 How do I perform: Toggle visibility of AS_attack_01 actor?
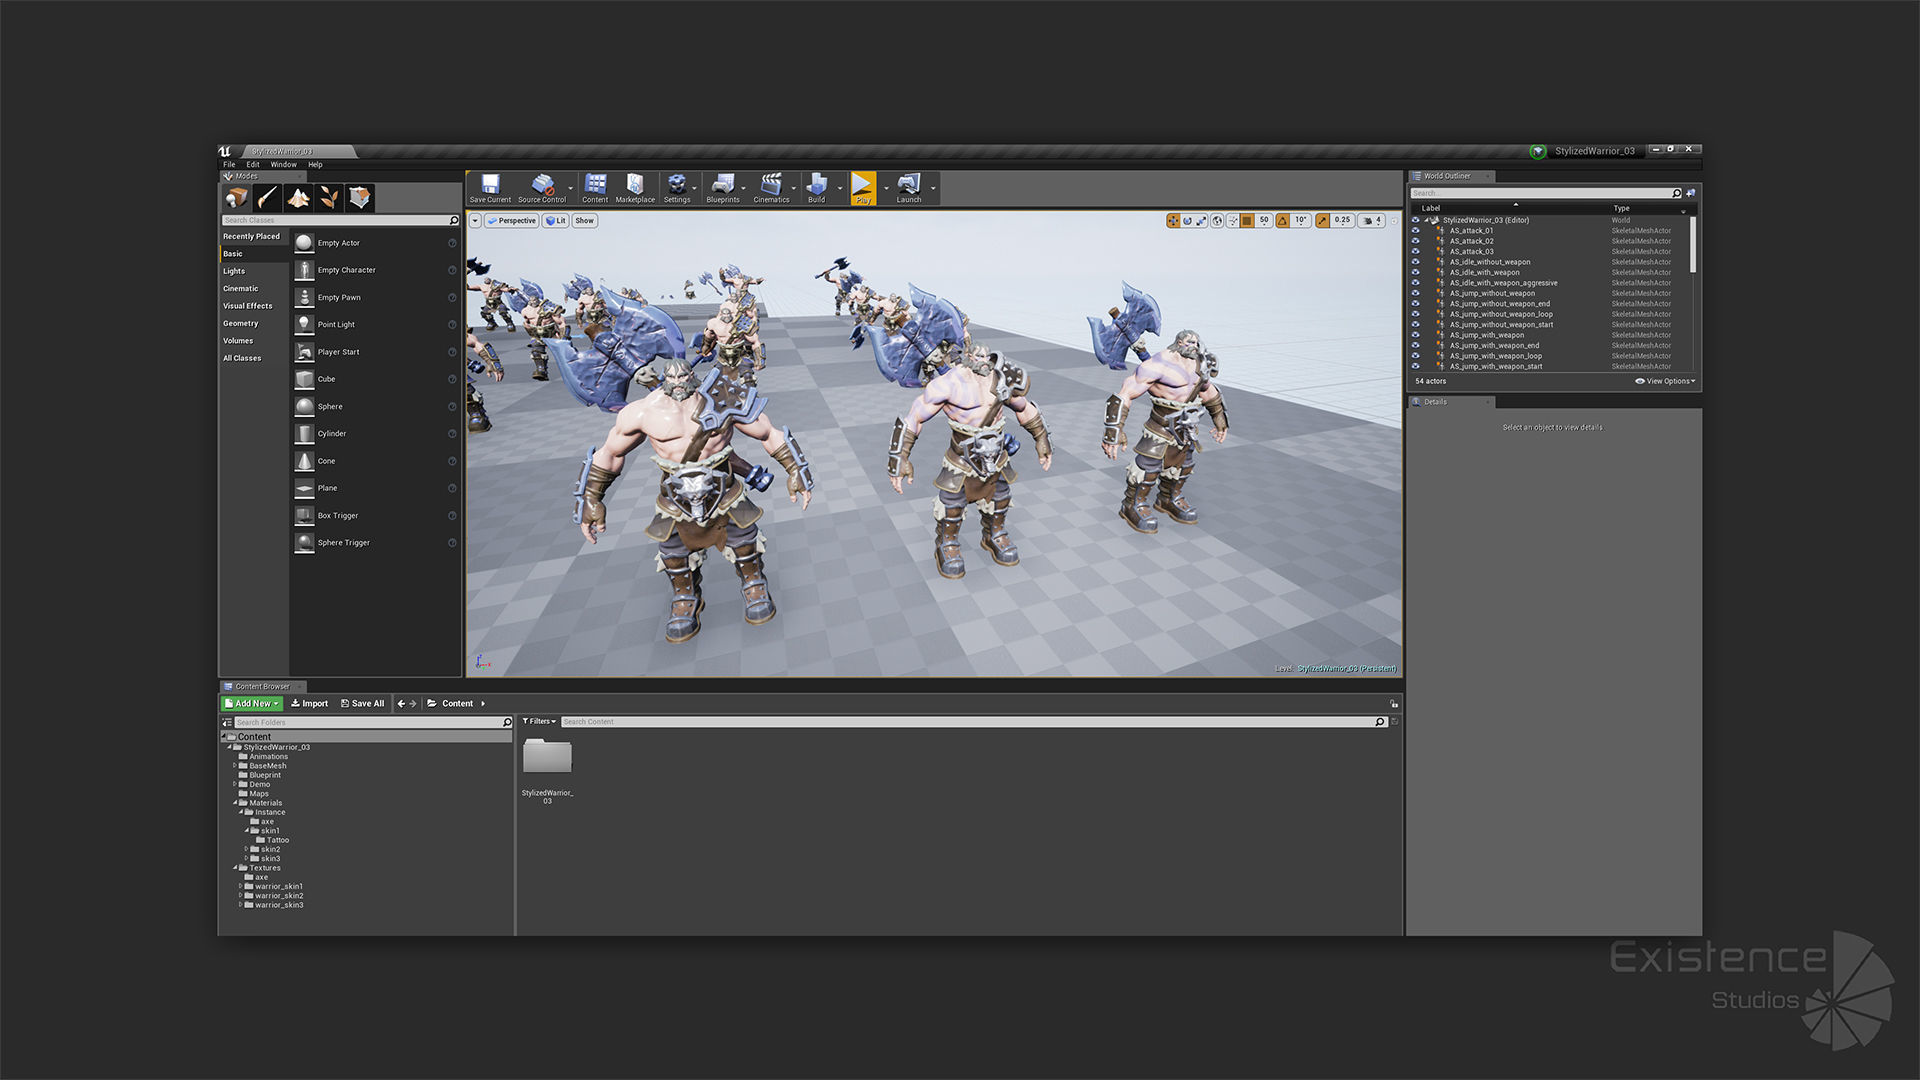(x=1415, y=231)
